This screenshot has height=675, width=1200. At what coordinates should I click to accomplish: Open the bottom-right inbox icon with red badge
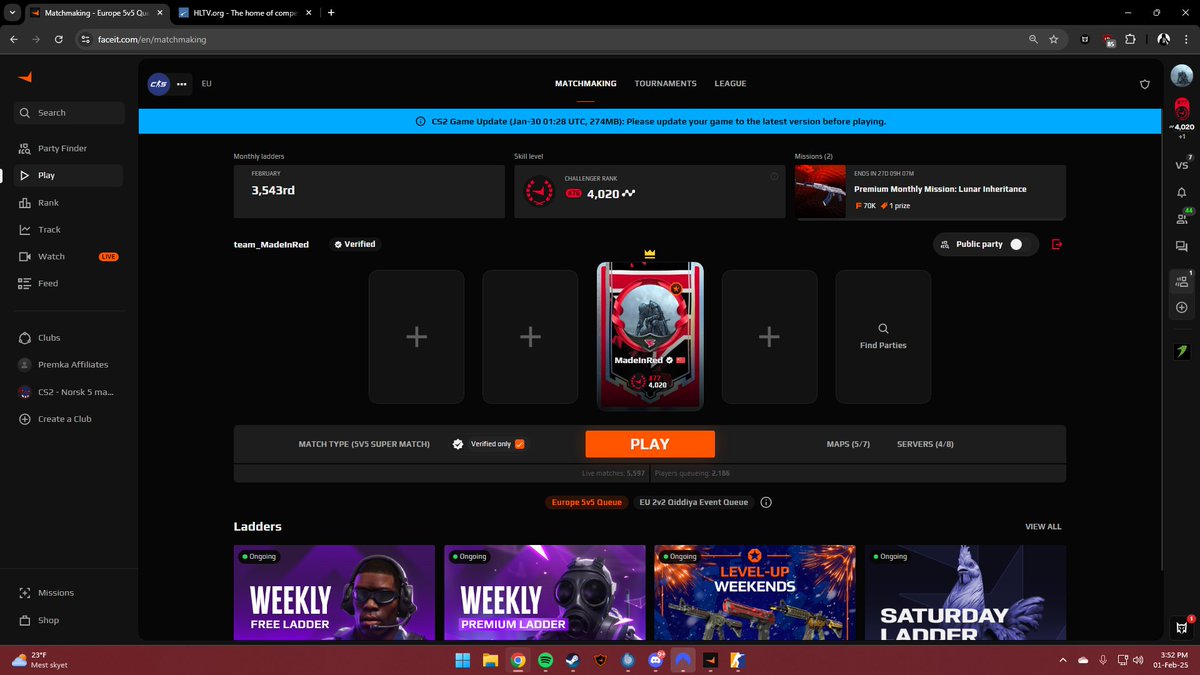click(x=1181, y=627)
